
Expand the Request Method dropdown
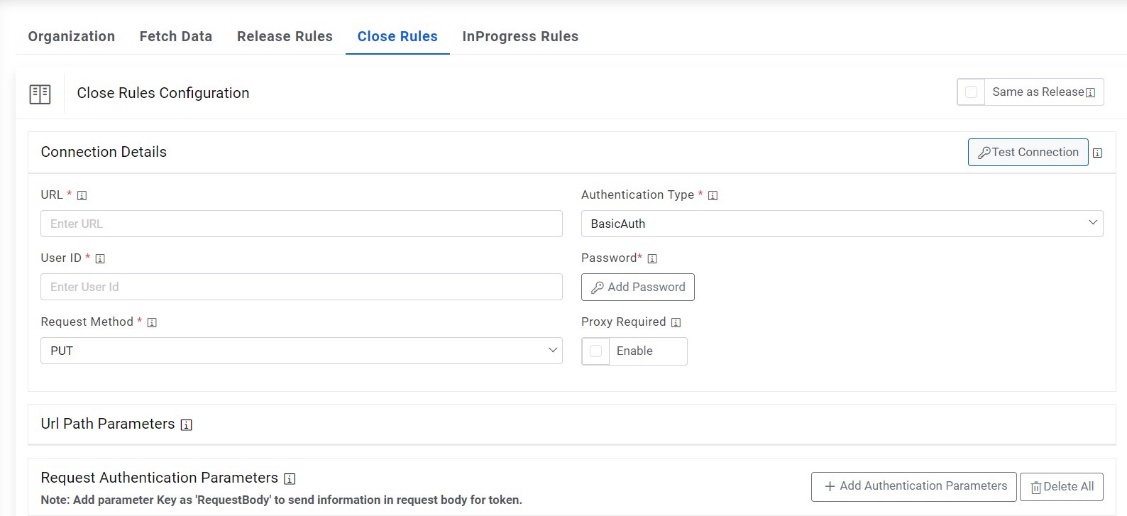(301, 351)
